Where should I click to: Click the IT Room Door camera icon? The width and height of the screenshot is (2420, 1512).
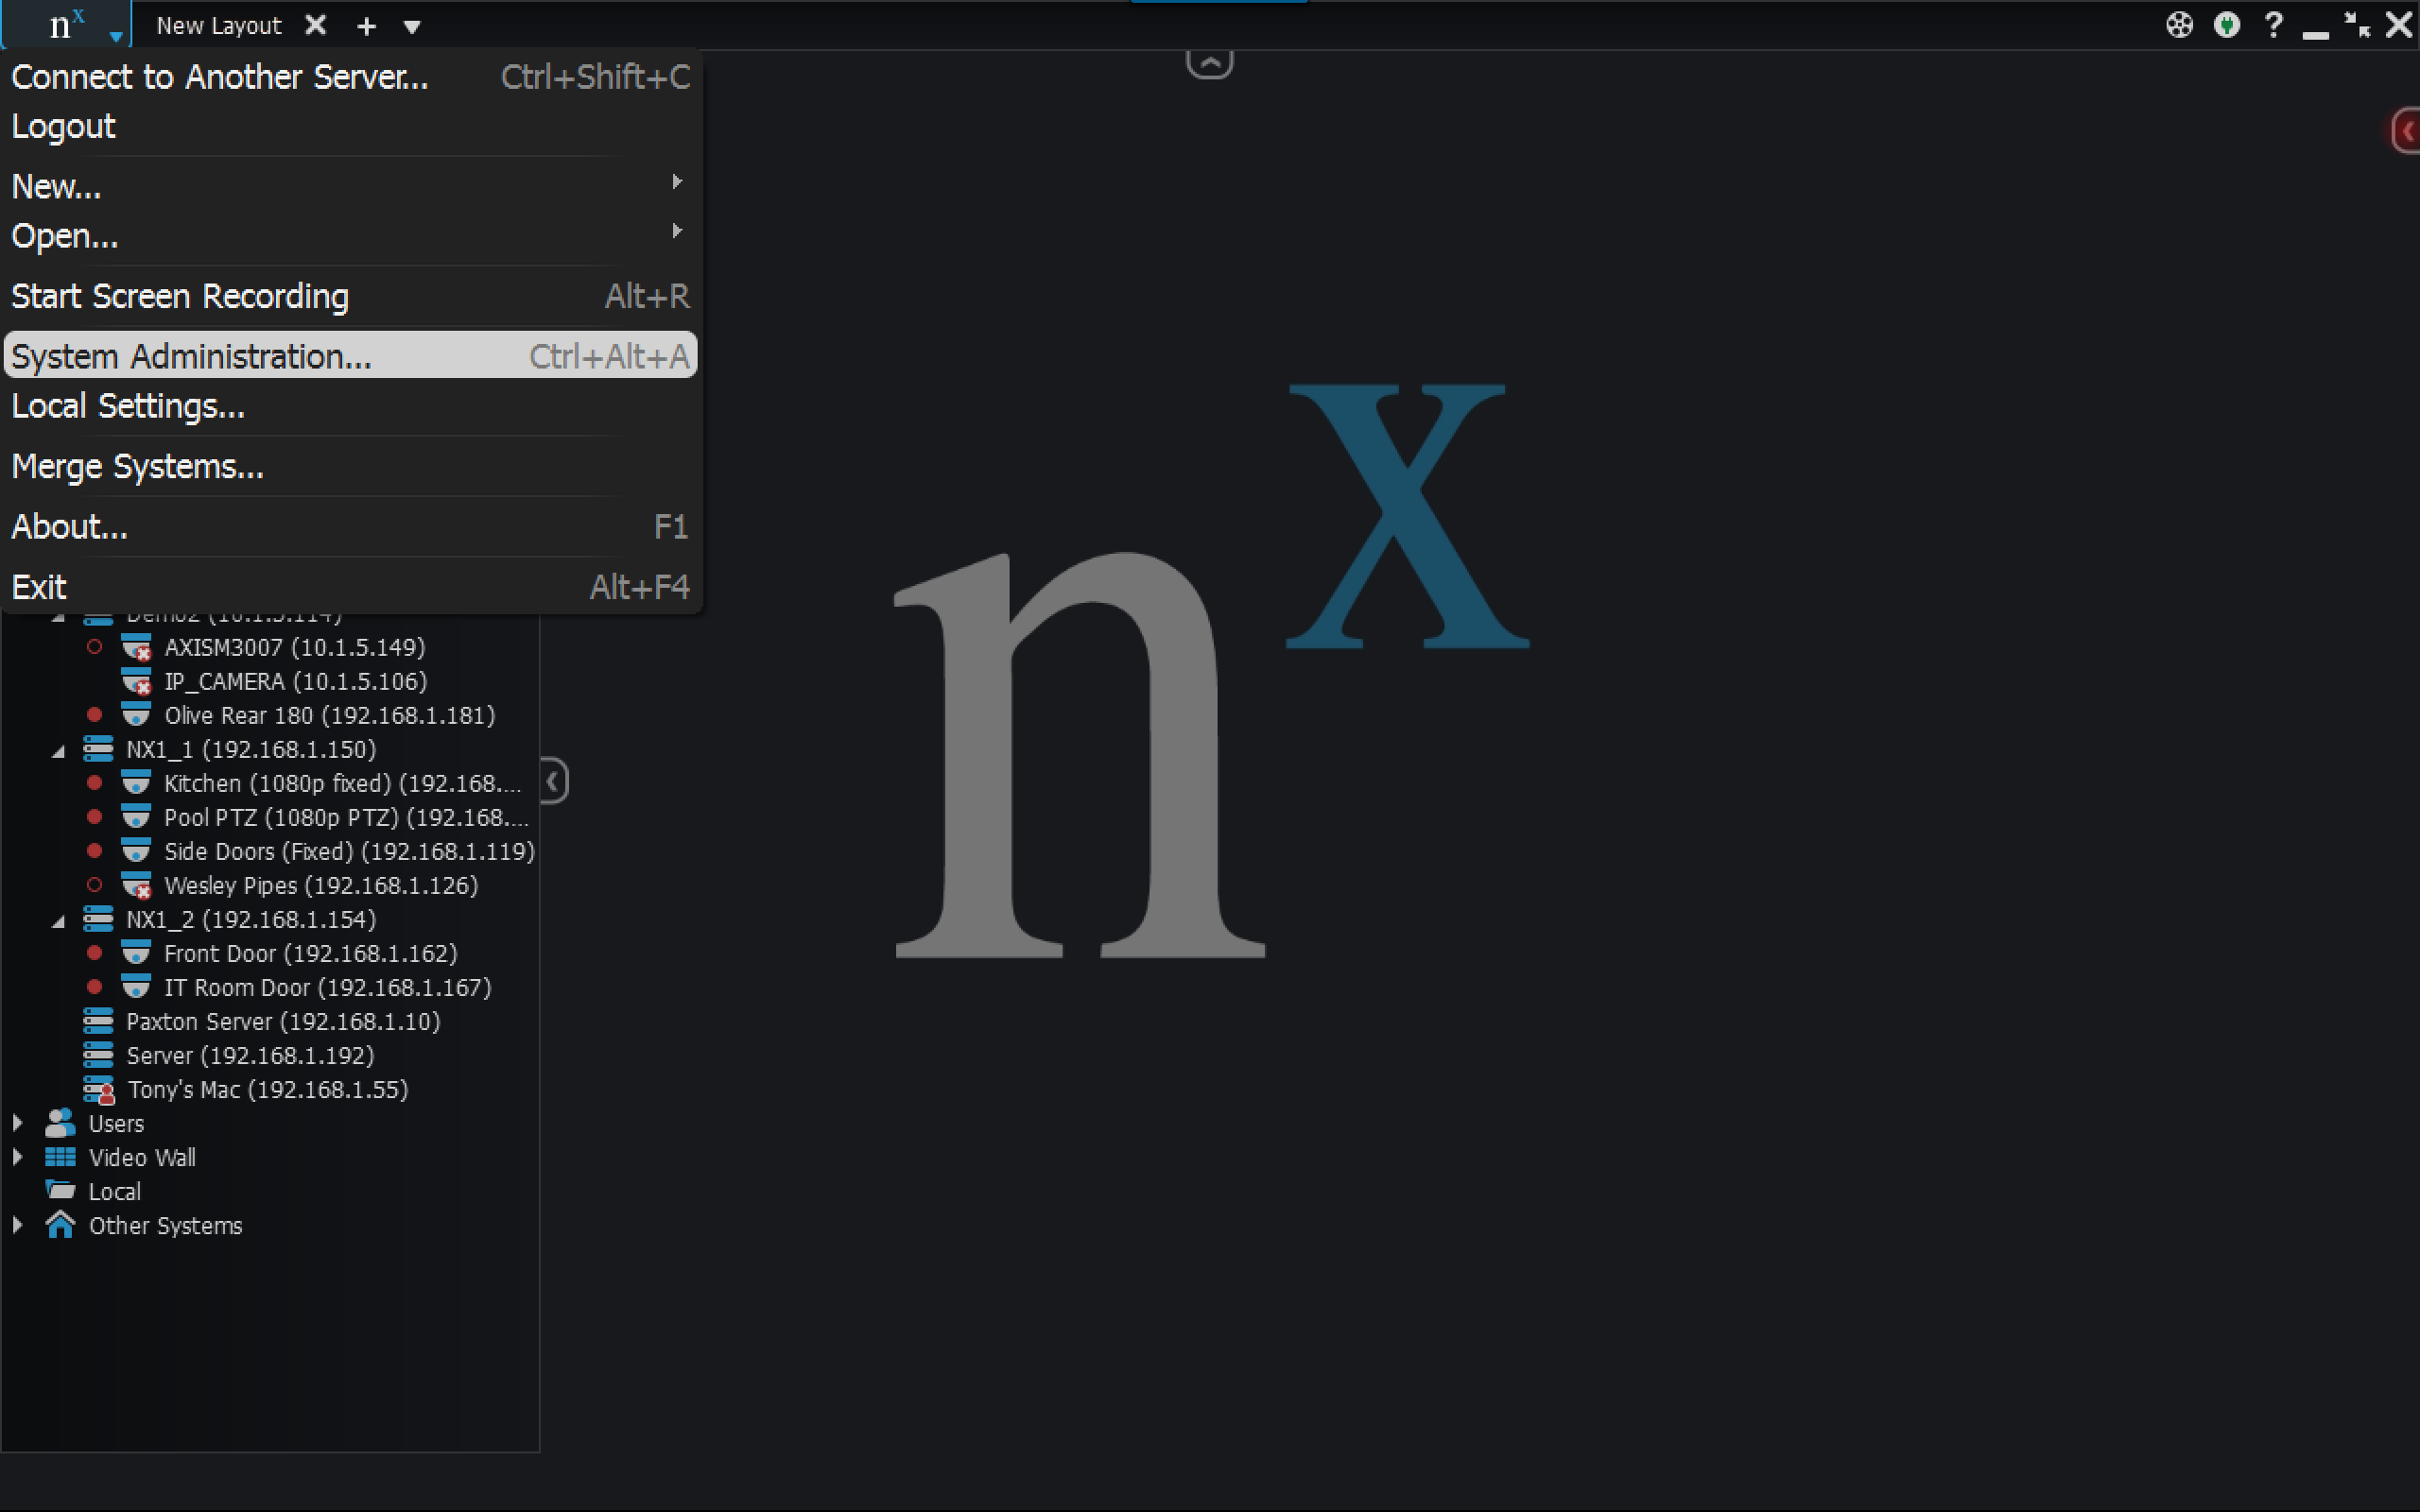pos(136,987)
